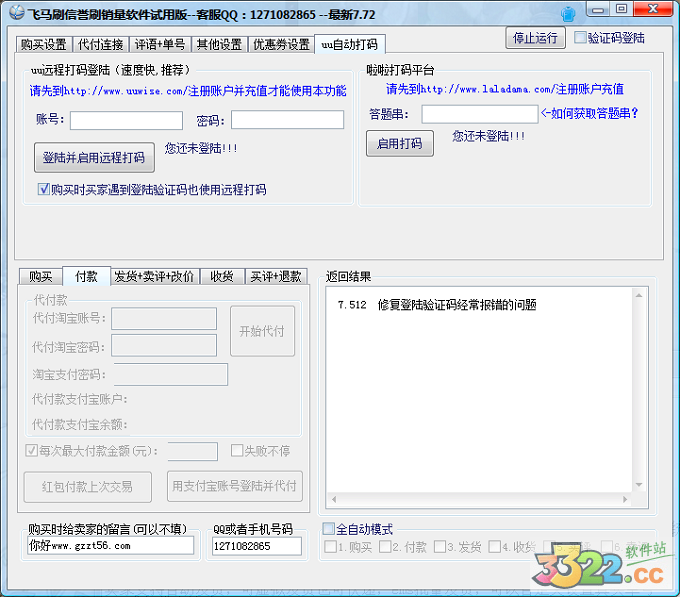Toggle 每次最大付款金额 checkbox

[31, 450]
